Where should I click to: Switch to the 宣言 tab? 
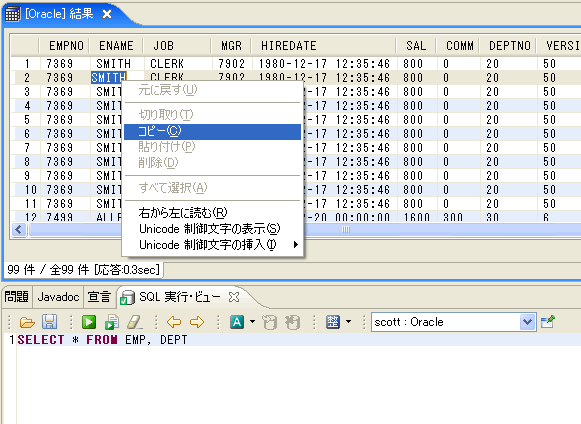[x=99, y=297]
